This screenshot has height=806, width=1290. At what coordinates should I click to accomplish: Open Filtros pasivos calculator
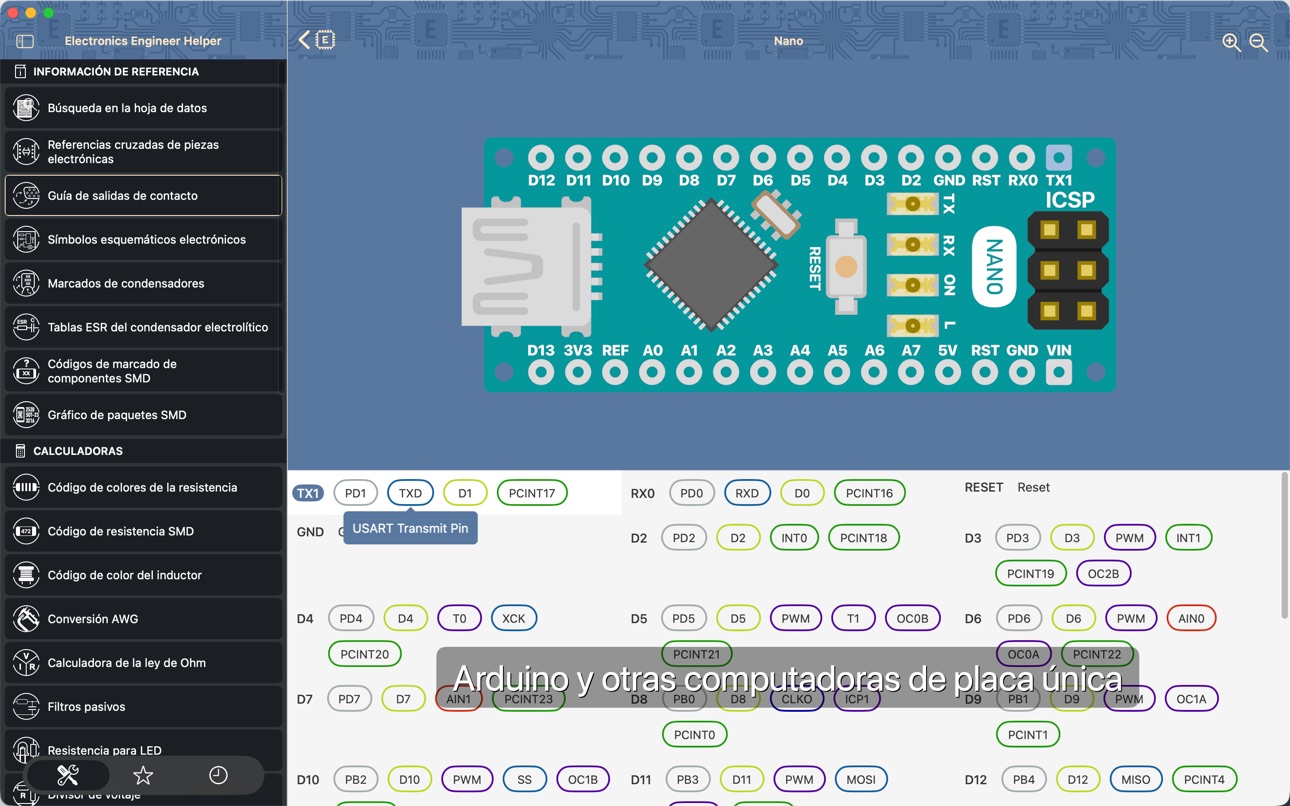tap(143, 707)
